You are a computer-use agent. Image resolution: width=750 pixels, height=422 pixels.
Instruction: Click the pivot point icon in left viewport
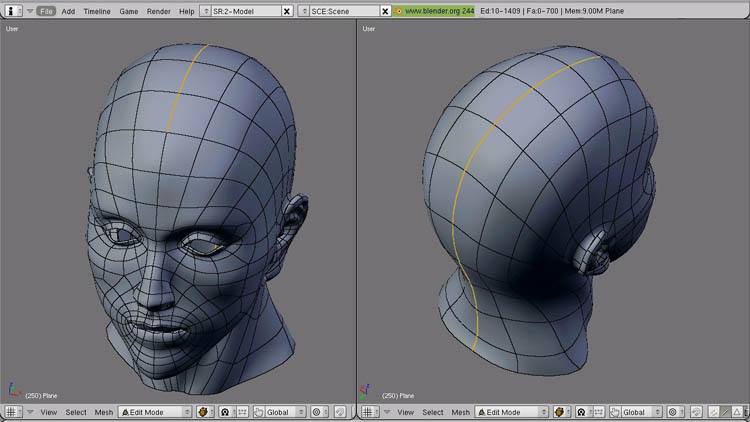click(225, 412)
